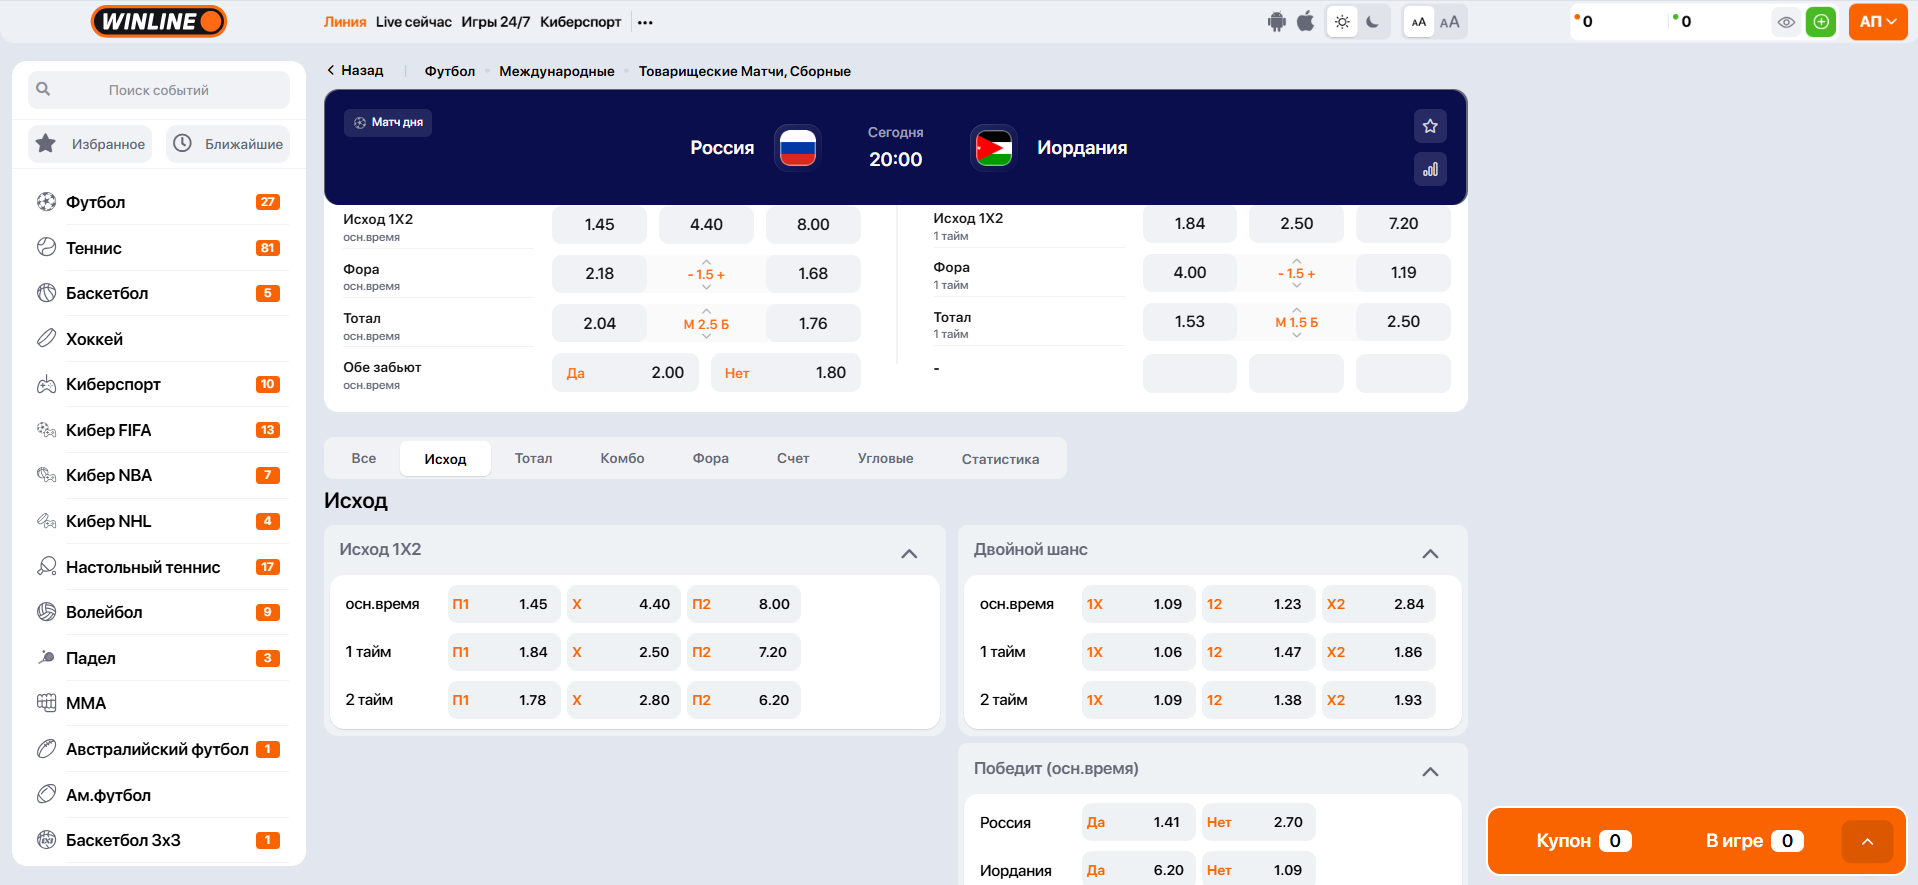Open the АП account dropdown
Image resolution: width=1918 pixels, height=885 pixels.
[1877, 22]
